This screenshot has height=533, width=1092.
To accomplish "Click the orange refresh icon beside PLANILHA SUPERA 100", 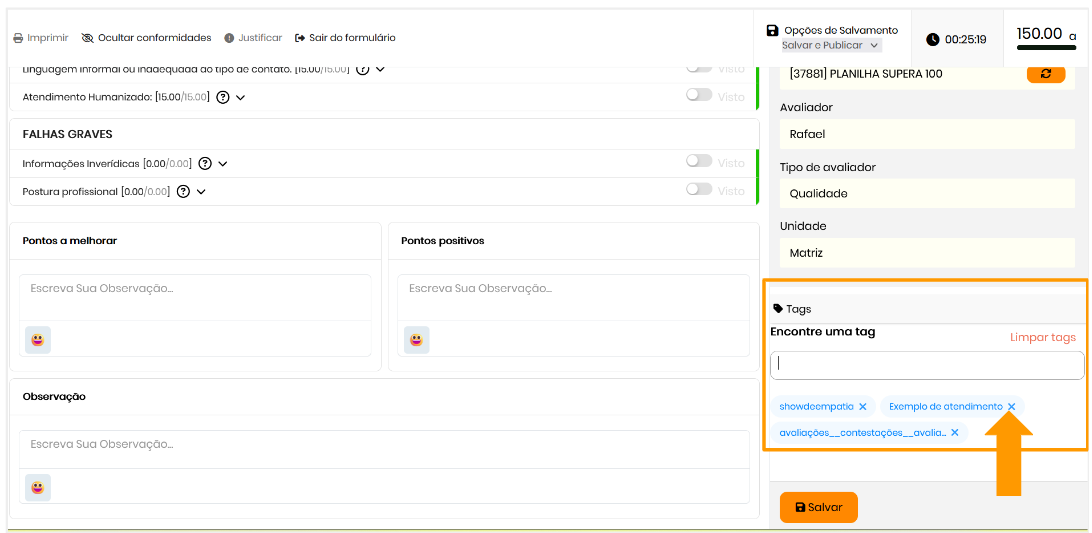I will [1046, 74].
